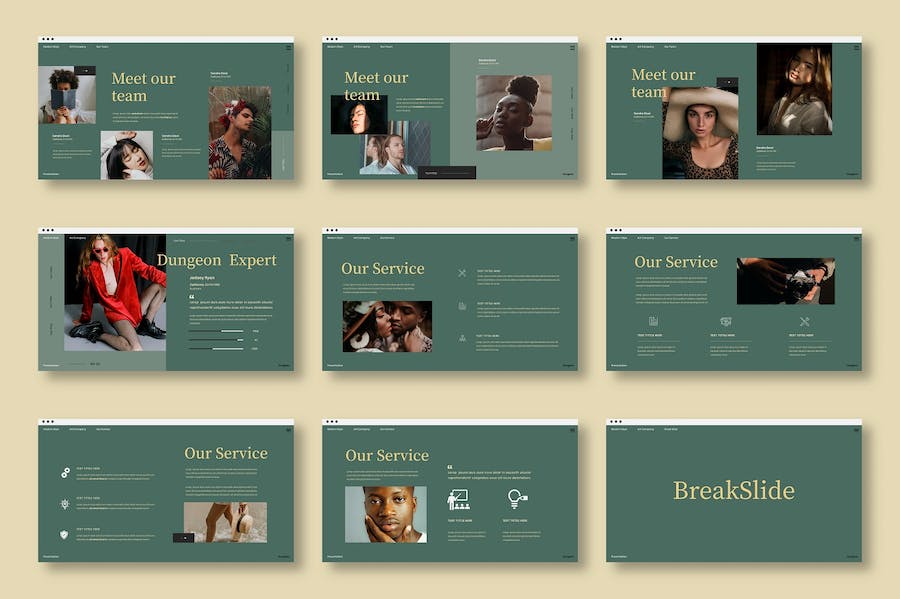Click the bar chart icon on center slide
900x599 pixels.
pos(462,306)
